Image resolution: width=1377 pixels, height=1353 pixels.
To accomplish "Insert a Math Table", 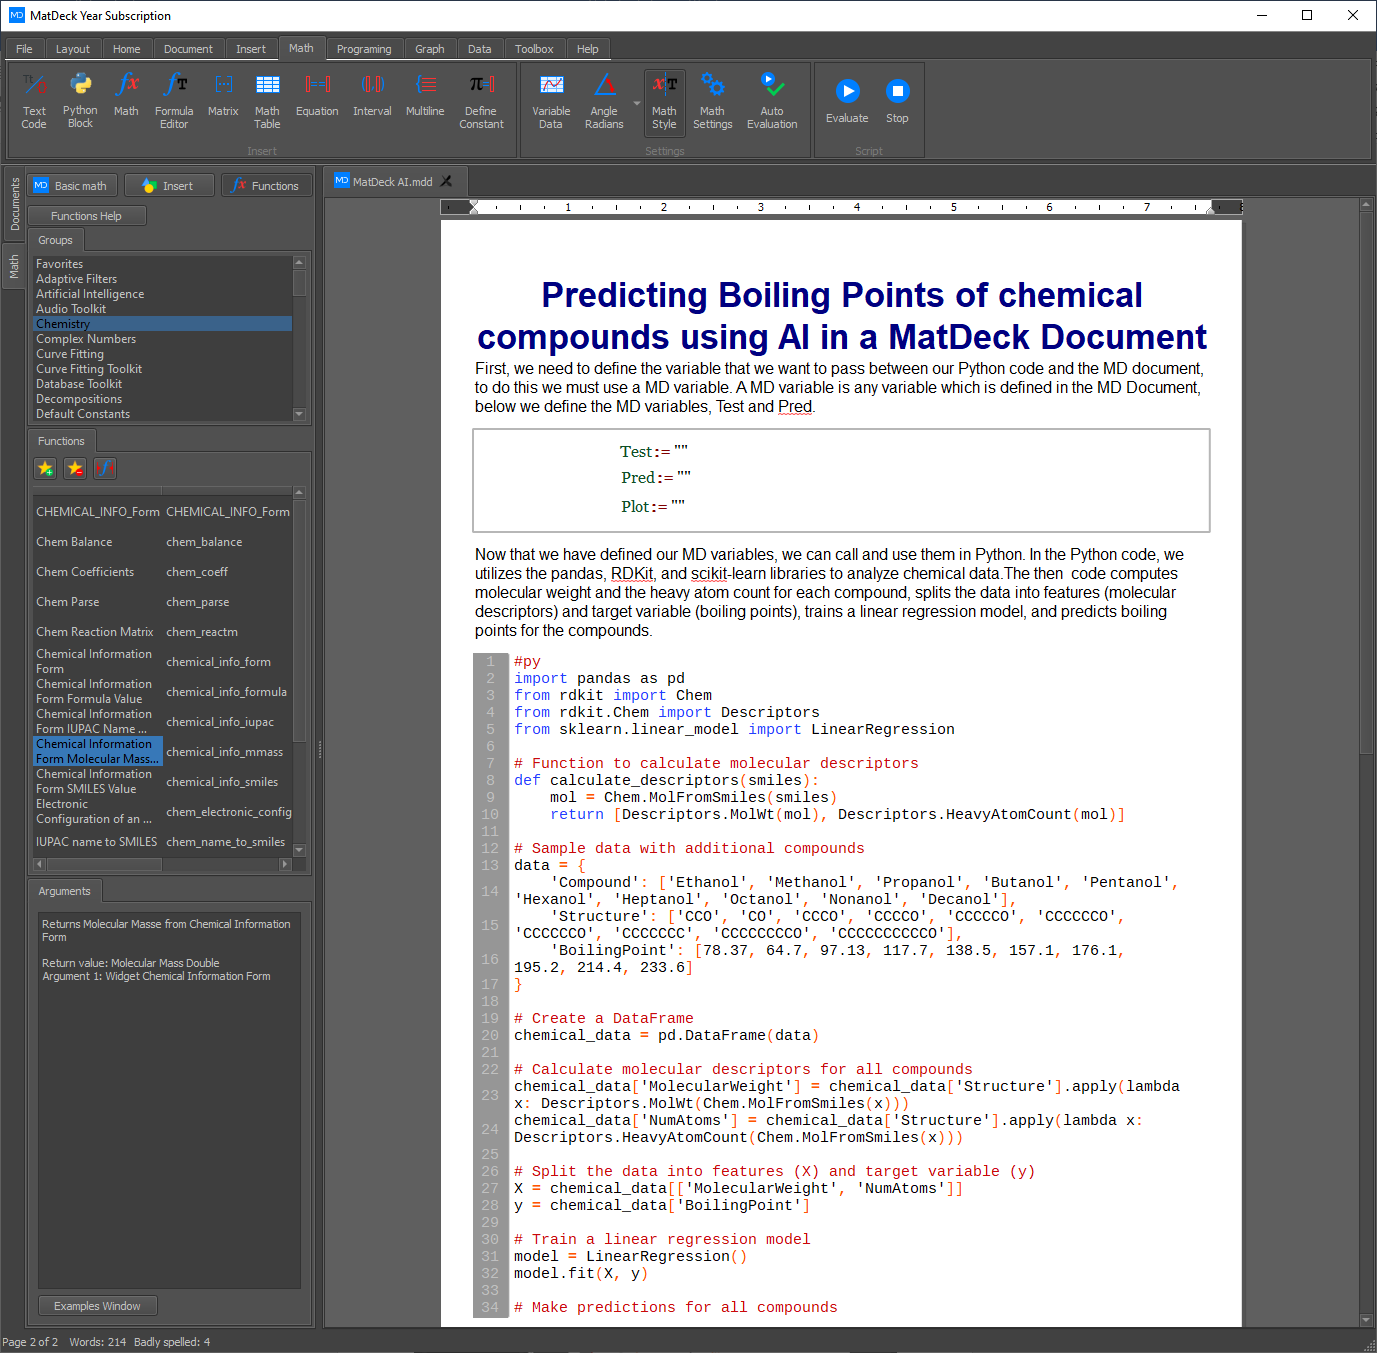I will click(x=267, y=100).
